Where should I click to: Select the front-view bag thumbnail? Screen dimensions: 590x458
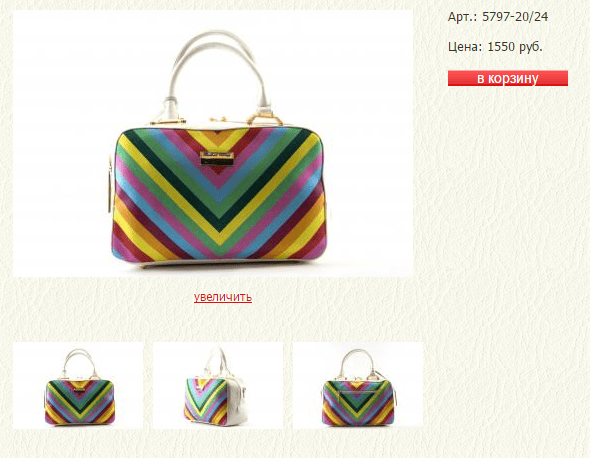(78, 385)
